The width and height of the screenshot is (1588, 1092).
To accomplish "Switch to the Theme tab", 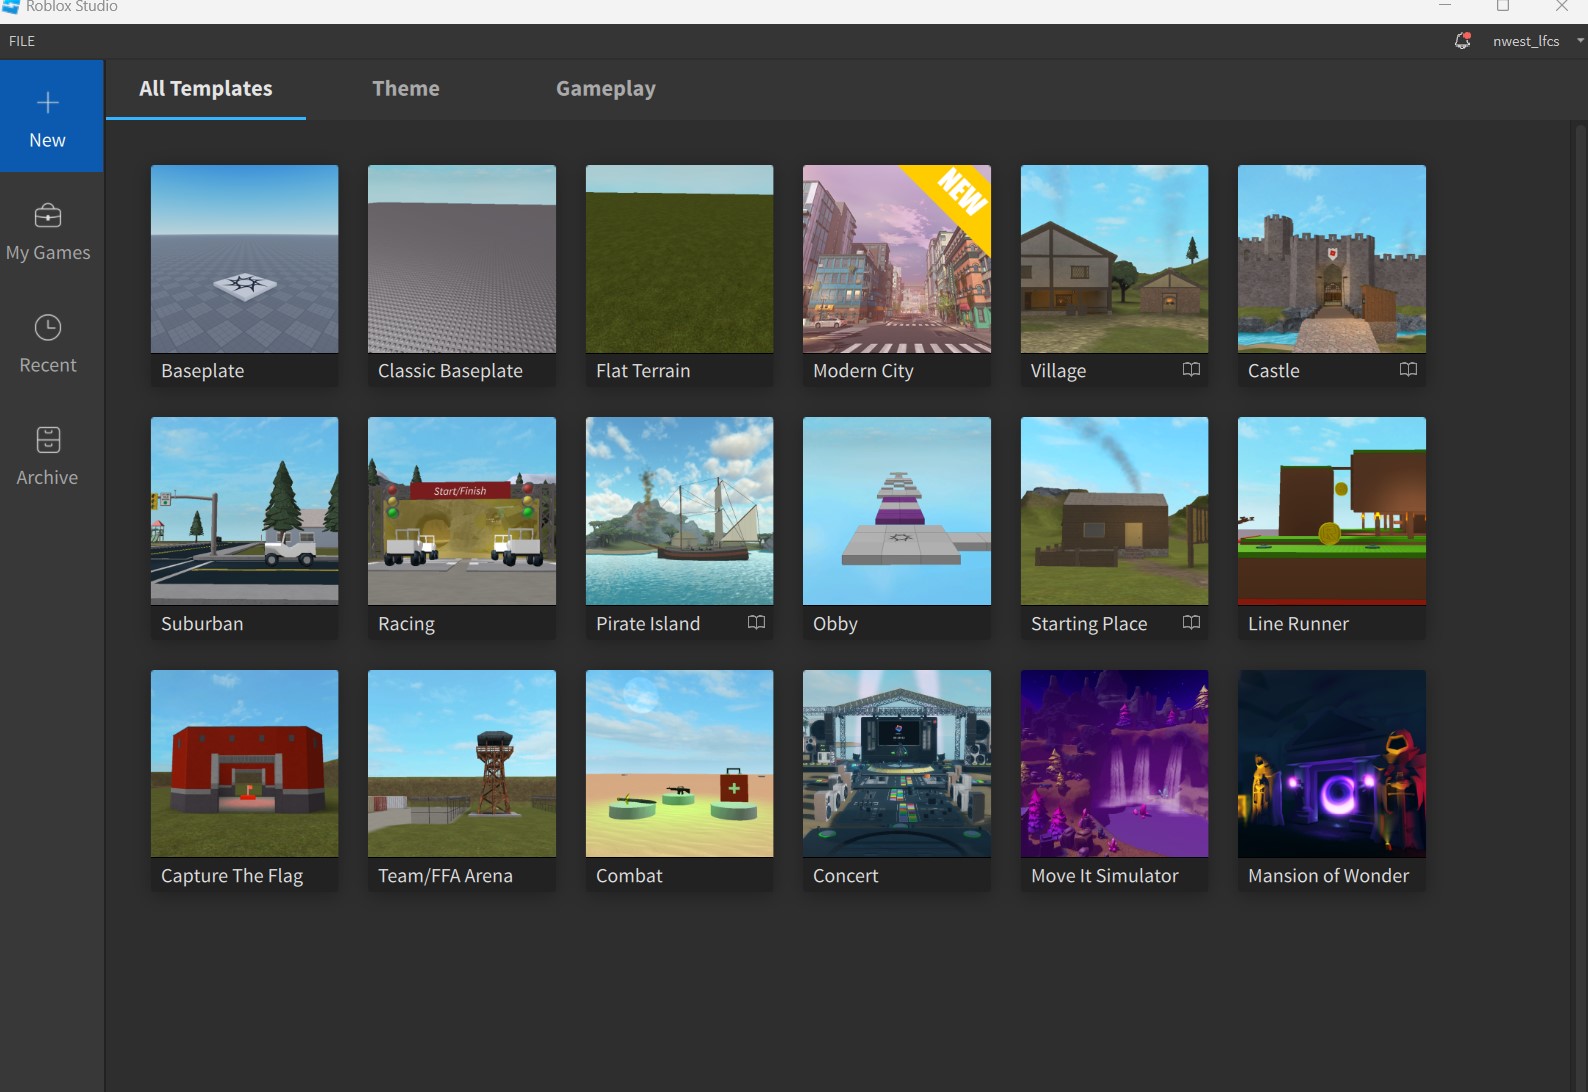I will [x=406, y=89].
